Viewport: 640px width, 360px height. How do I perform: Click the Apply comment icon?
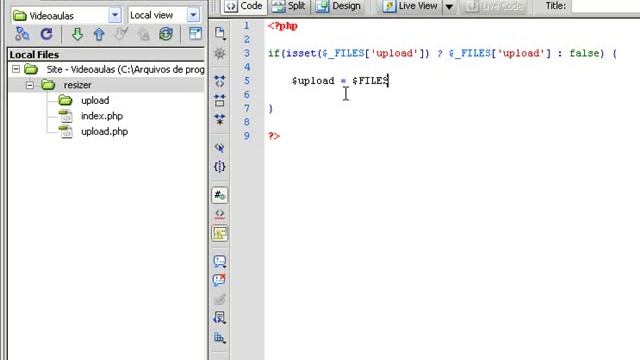[x=220, y=261]
